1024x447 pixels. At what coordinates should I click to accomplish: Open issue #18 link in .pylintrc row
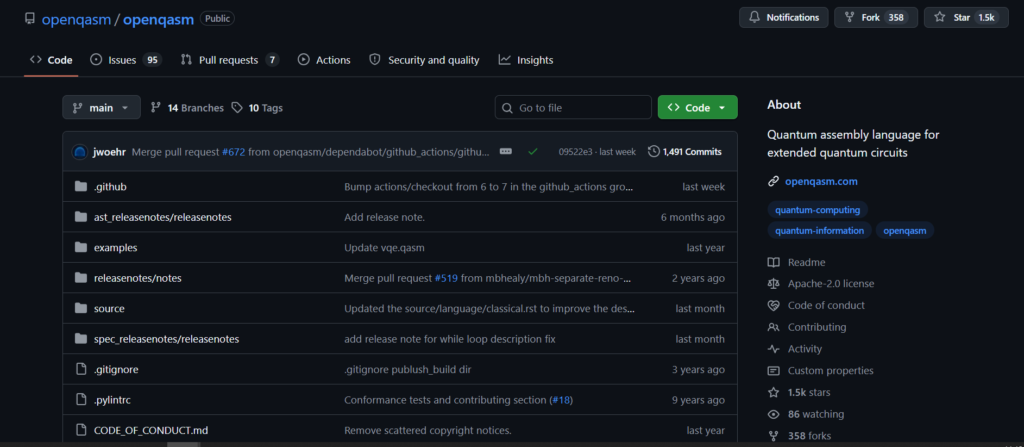561,400
